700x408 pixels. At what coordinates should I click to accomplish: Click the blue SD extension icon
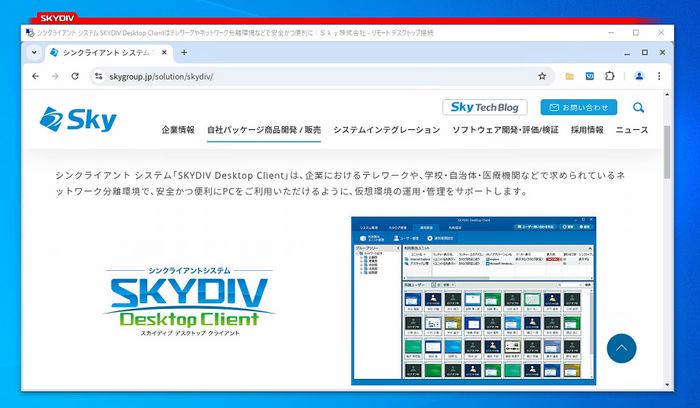click(x=590, y=76)
